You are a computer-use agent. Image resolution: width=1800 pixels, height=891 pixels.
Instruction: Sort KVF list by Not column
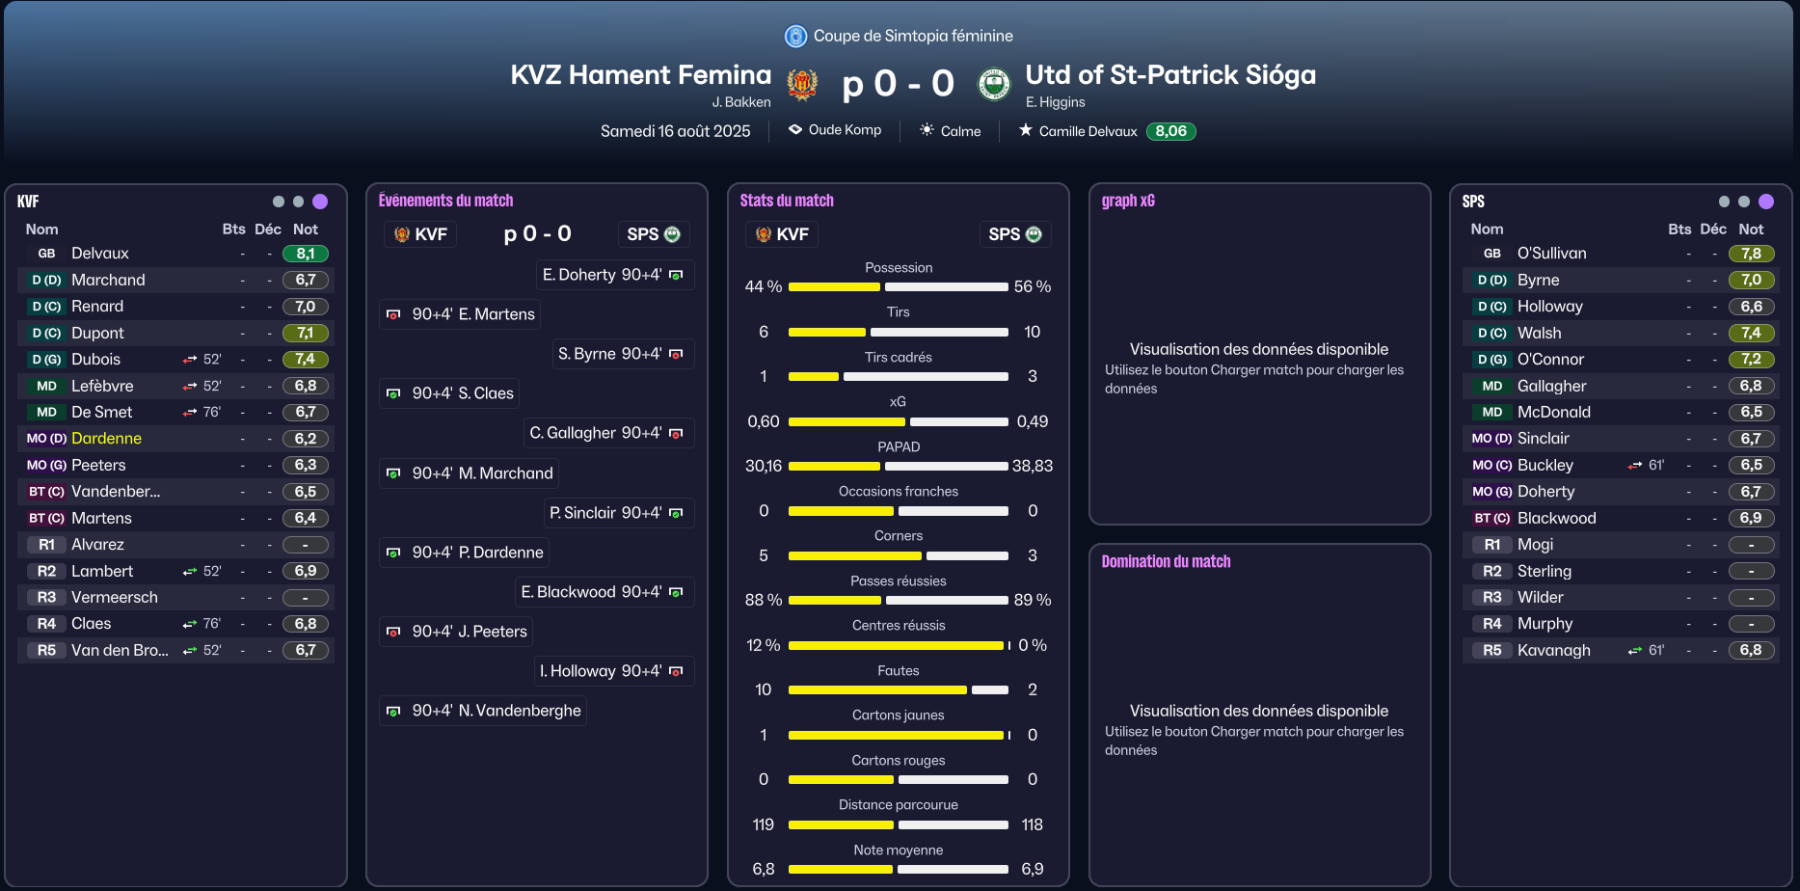tap(305, 229)
